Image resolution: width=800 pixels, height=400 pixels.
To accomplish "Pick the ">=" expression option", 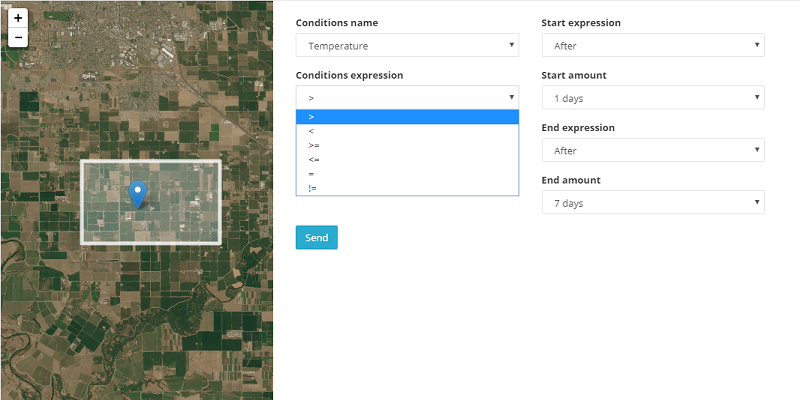I will (407, 145).
